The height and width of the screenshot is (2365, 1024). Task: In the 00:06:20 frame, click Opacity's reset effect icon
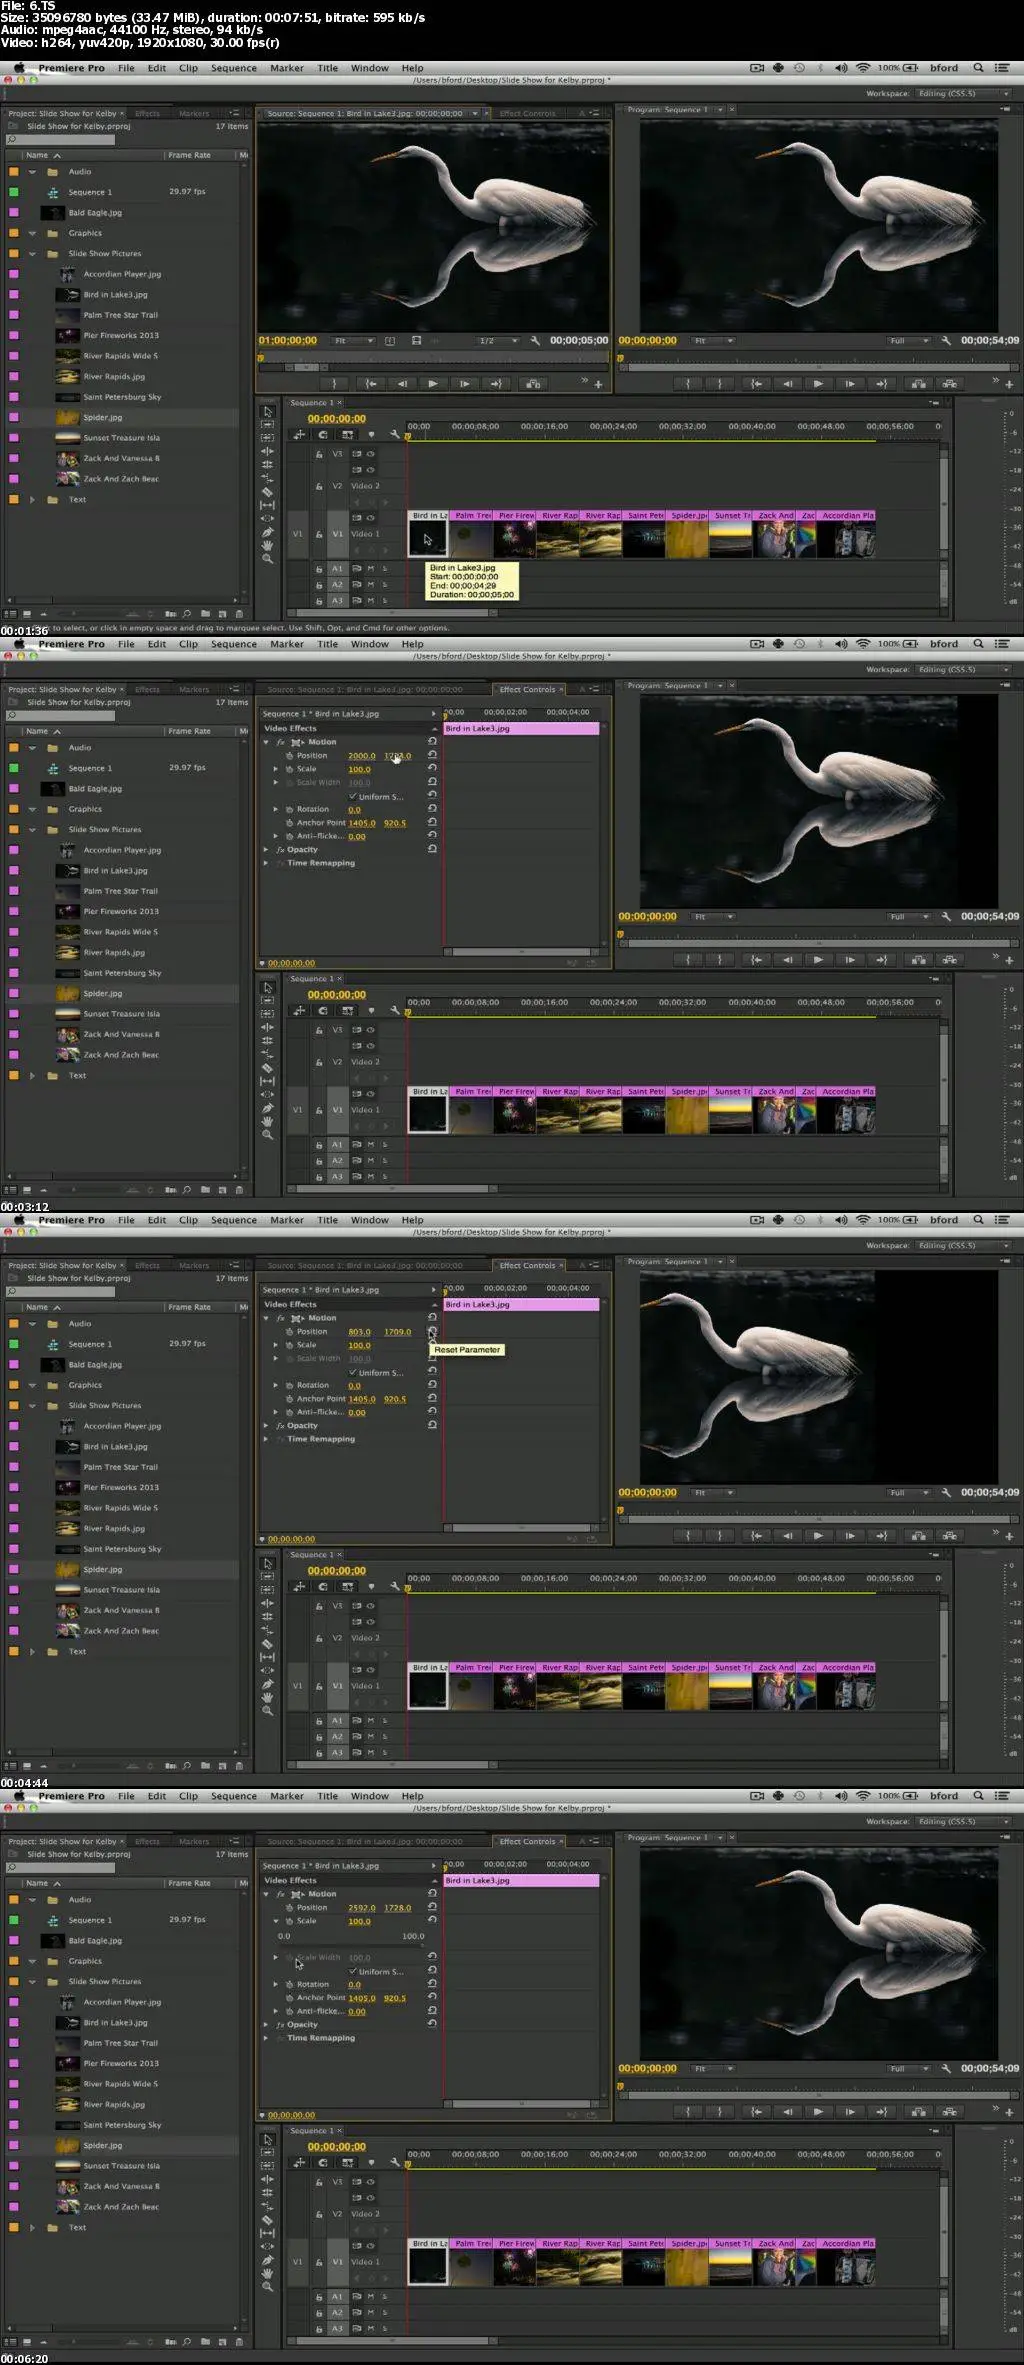[432, 2023]
